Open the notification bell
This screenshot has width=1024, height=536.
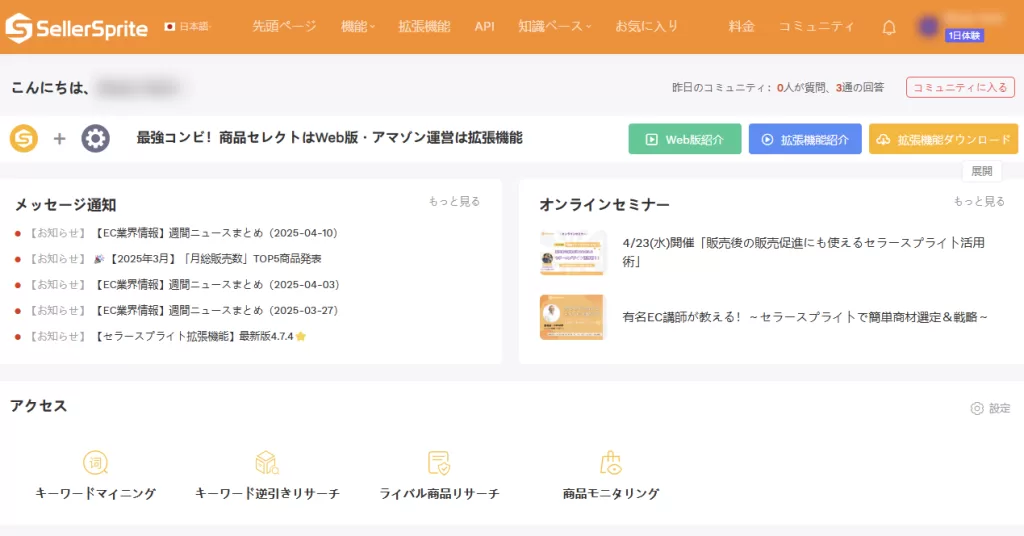pyautogui.click(x=889, y=27)
